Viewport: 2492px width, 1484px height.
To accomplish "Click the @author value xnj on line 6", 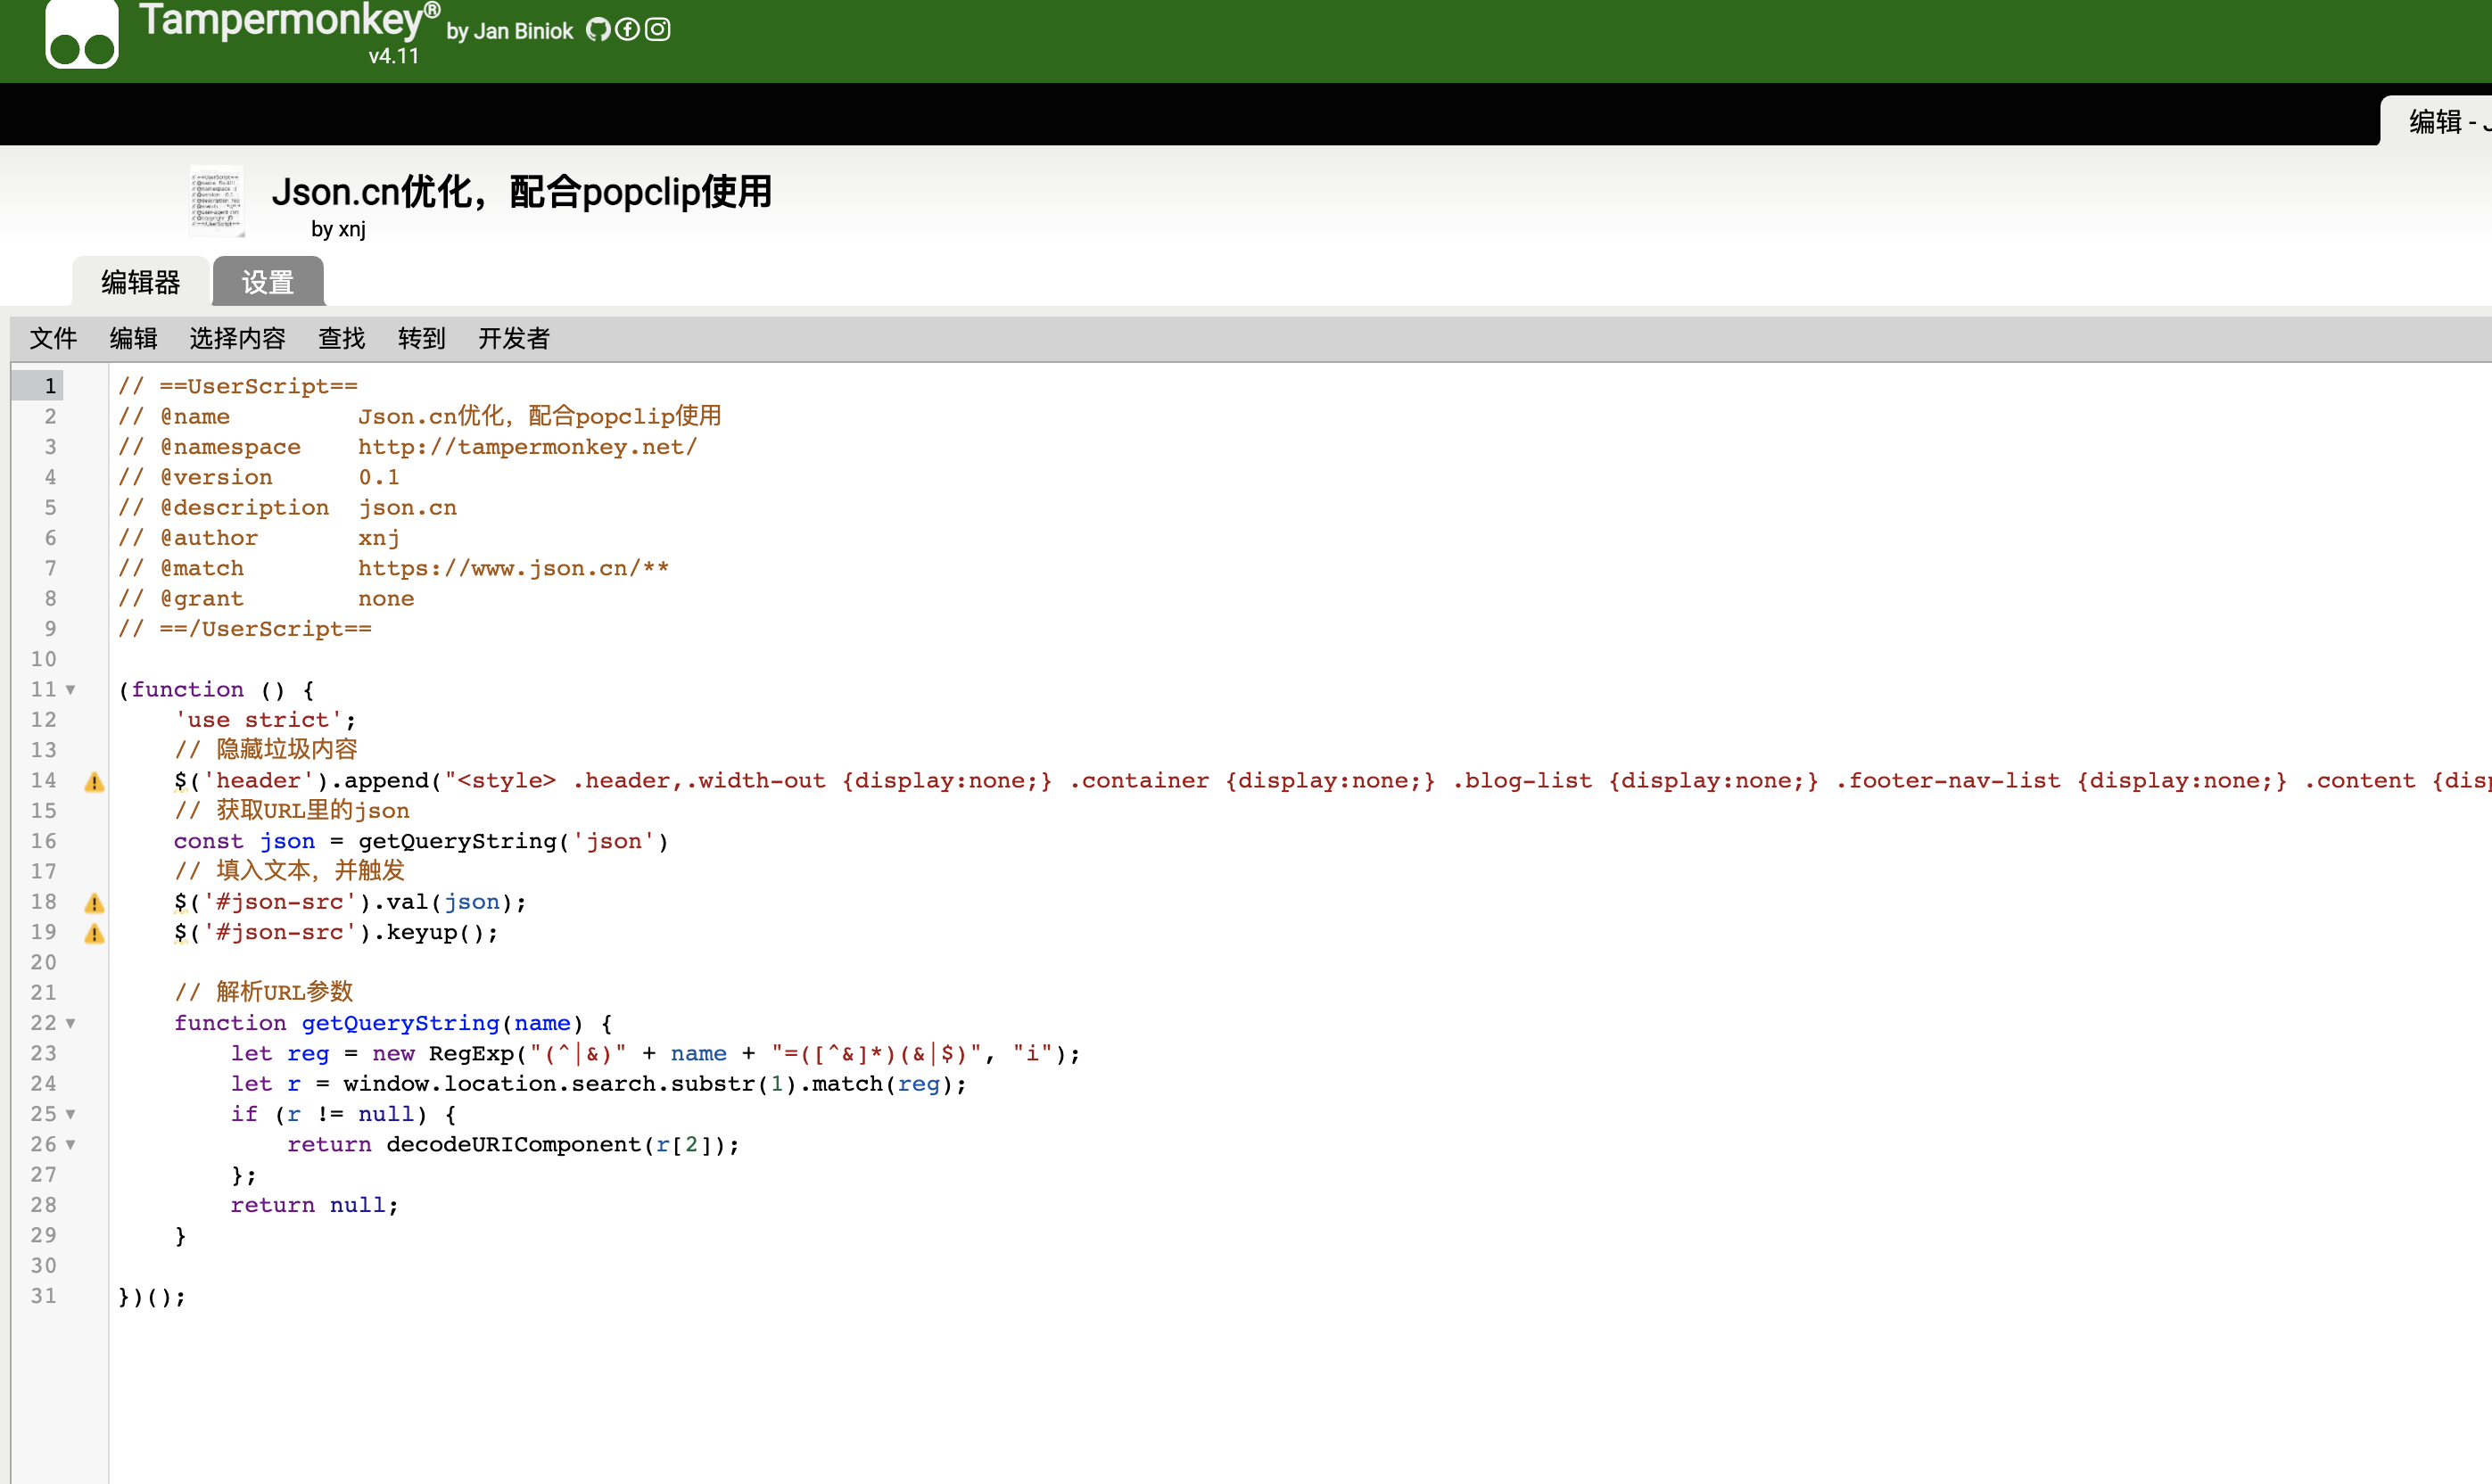I will (379, 538).
